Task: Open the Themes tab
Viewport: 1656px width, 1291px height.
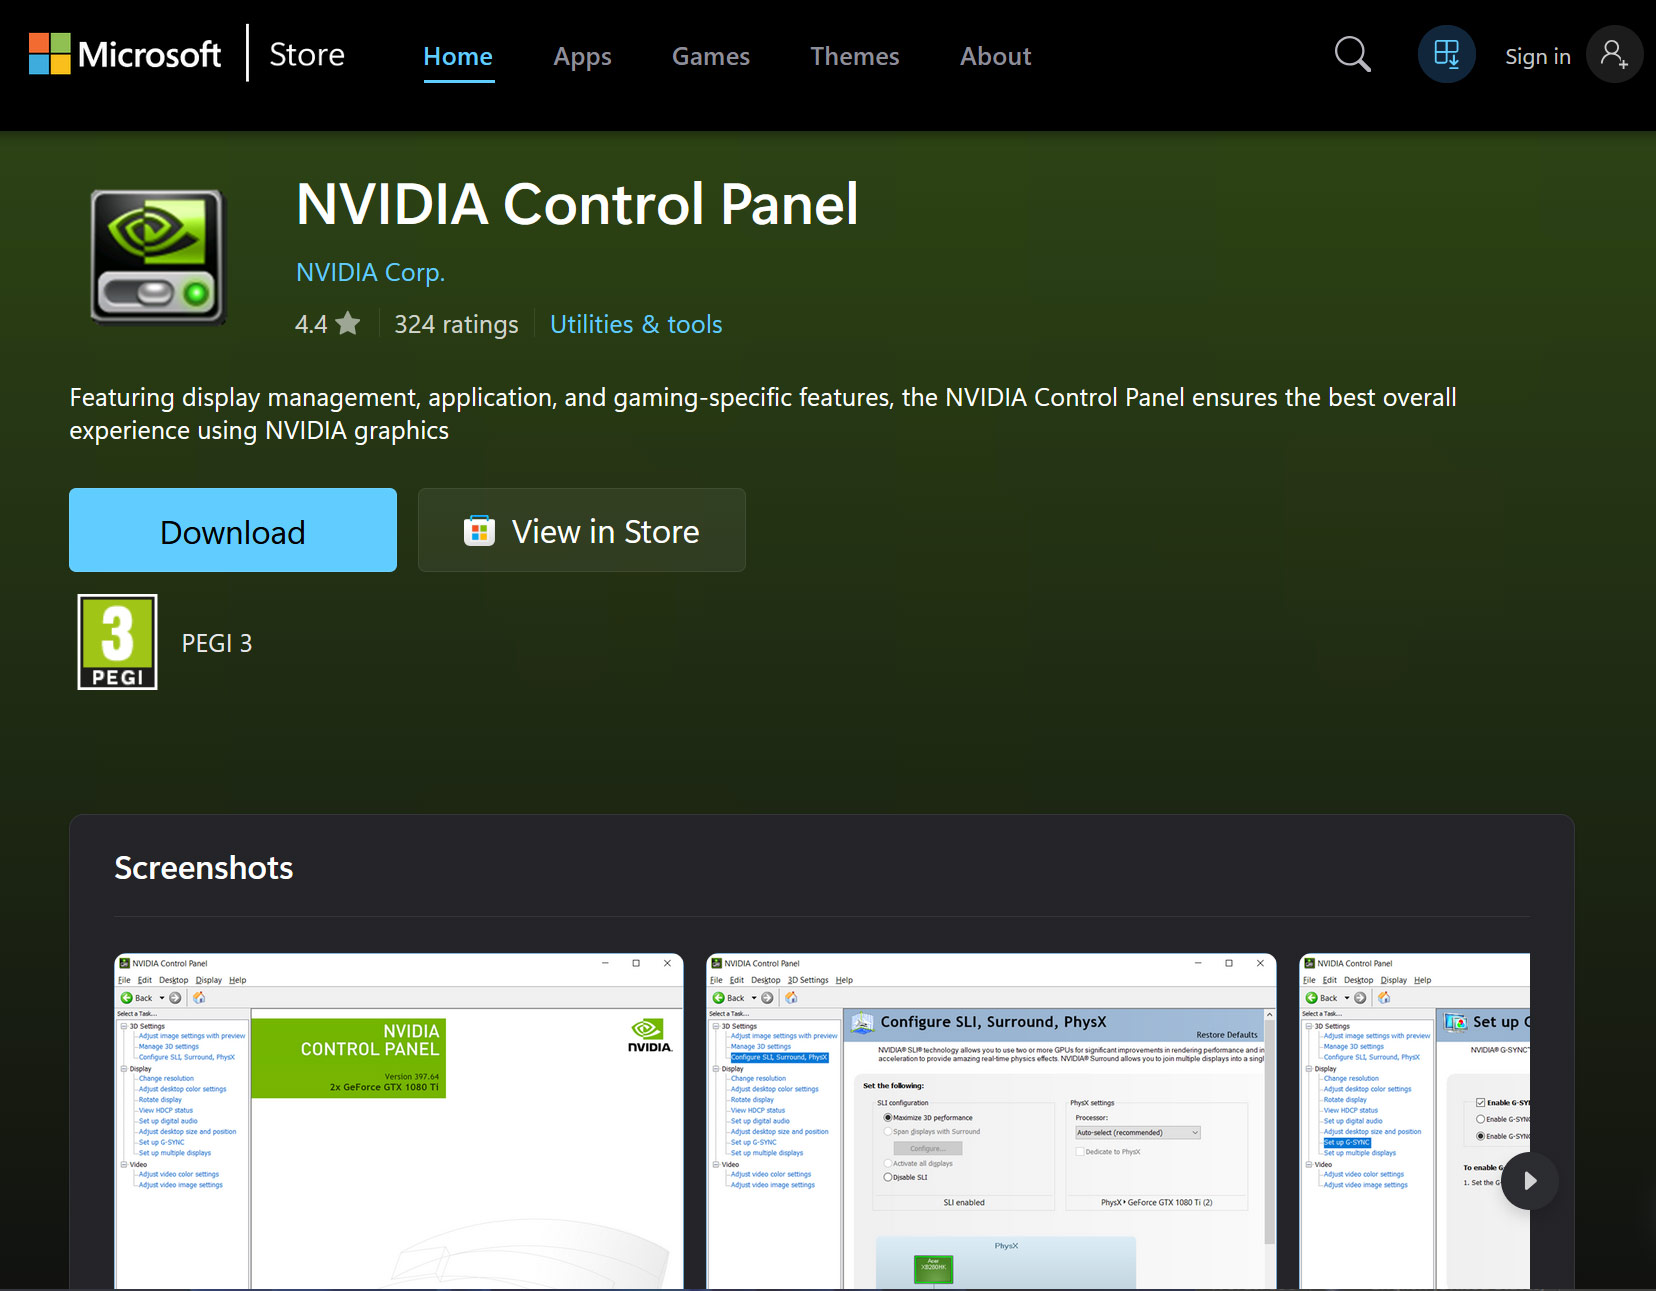Action: click(855, 57)
